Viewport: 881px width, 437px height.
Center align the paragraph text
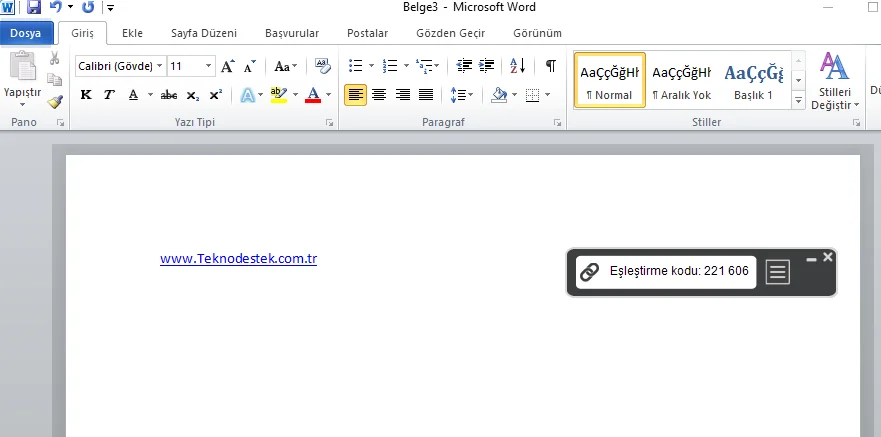pos(379,95)
